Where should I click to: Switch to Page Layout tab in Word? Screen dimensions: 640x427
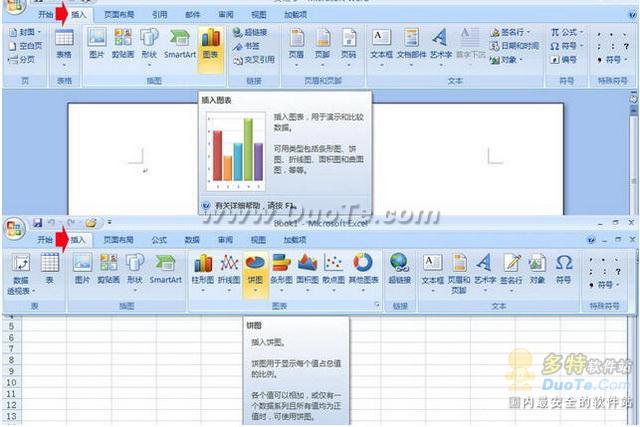click(119, 15)
